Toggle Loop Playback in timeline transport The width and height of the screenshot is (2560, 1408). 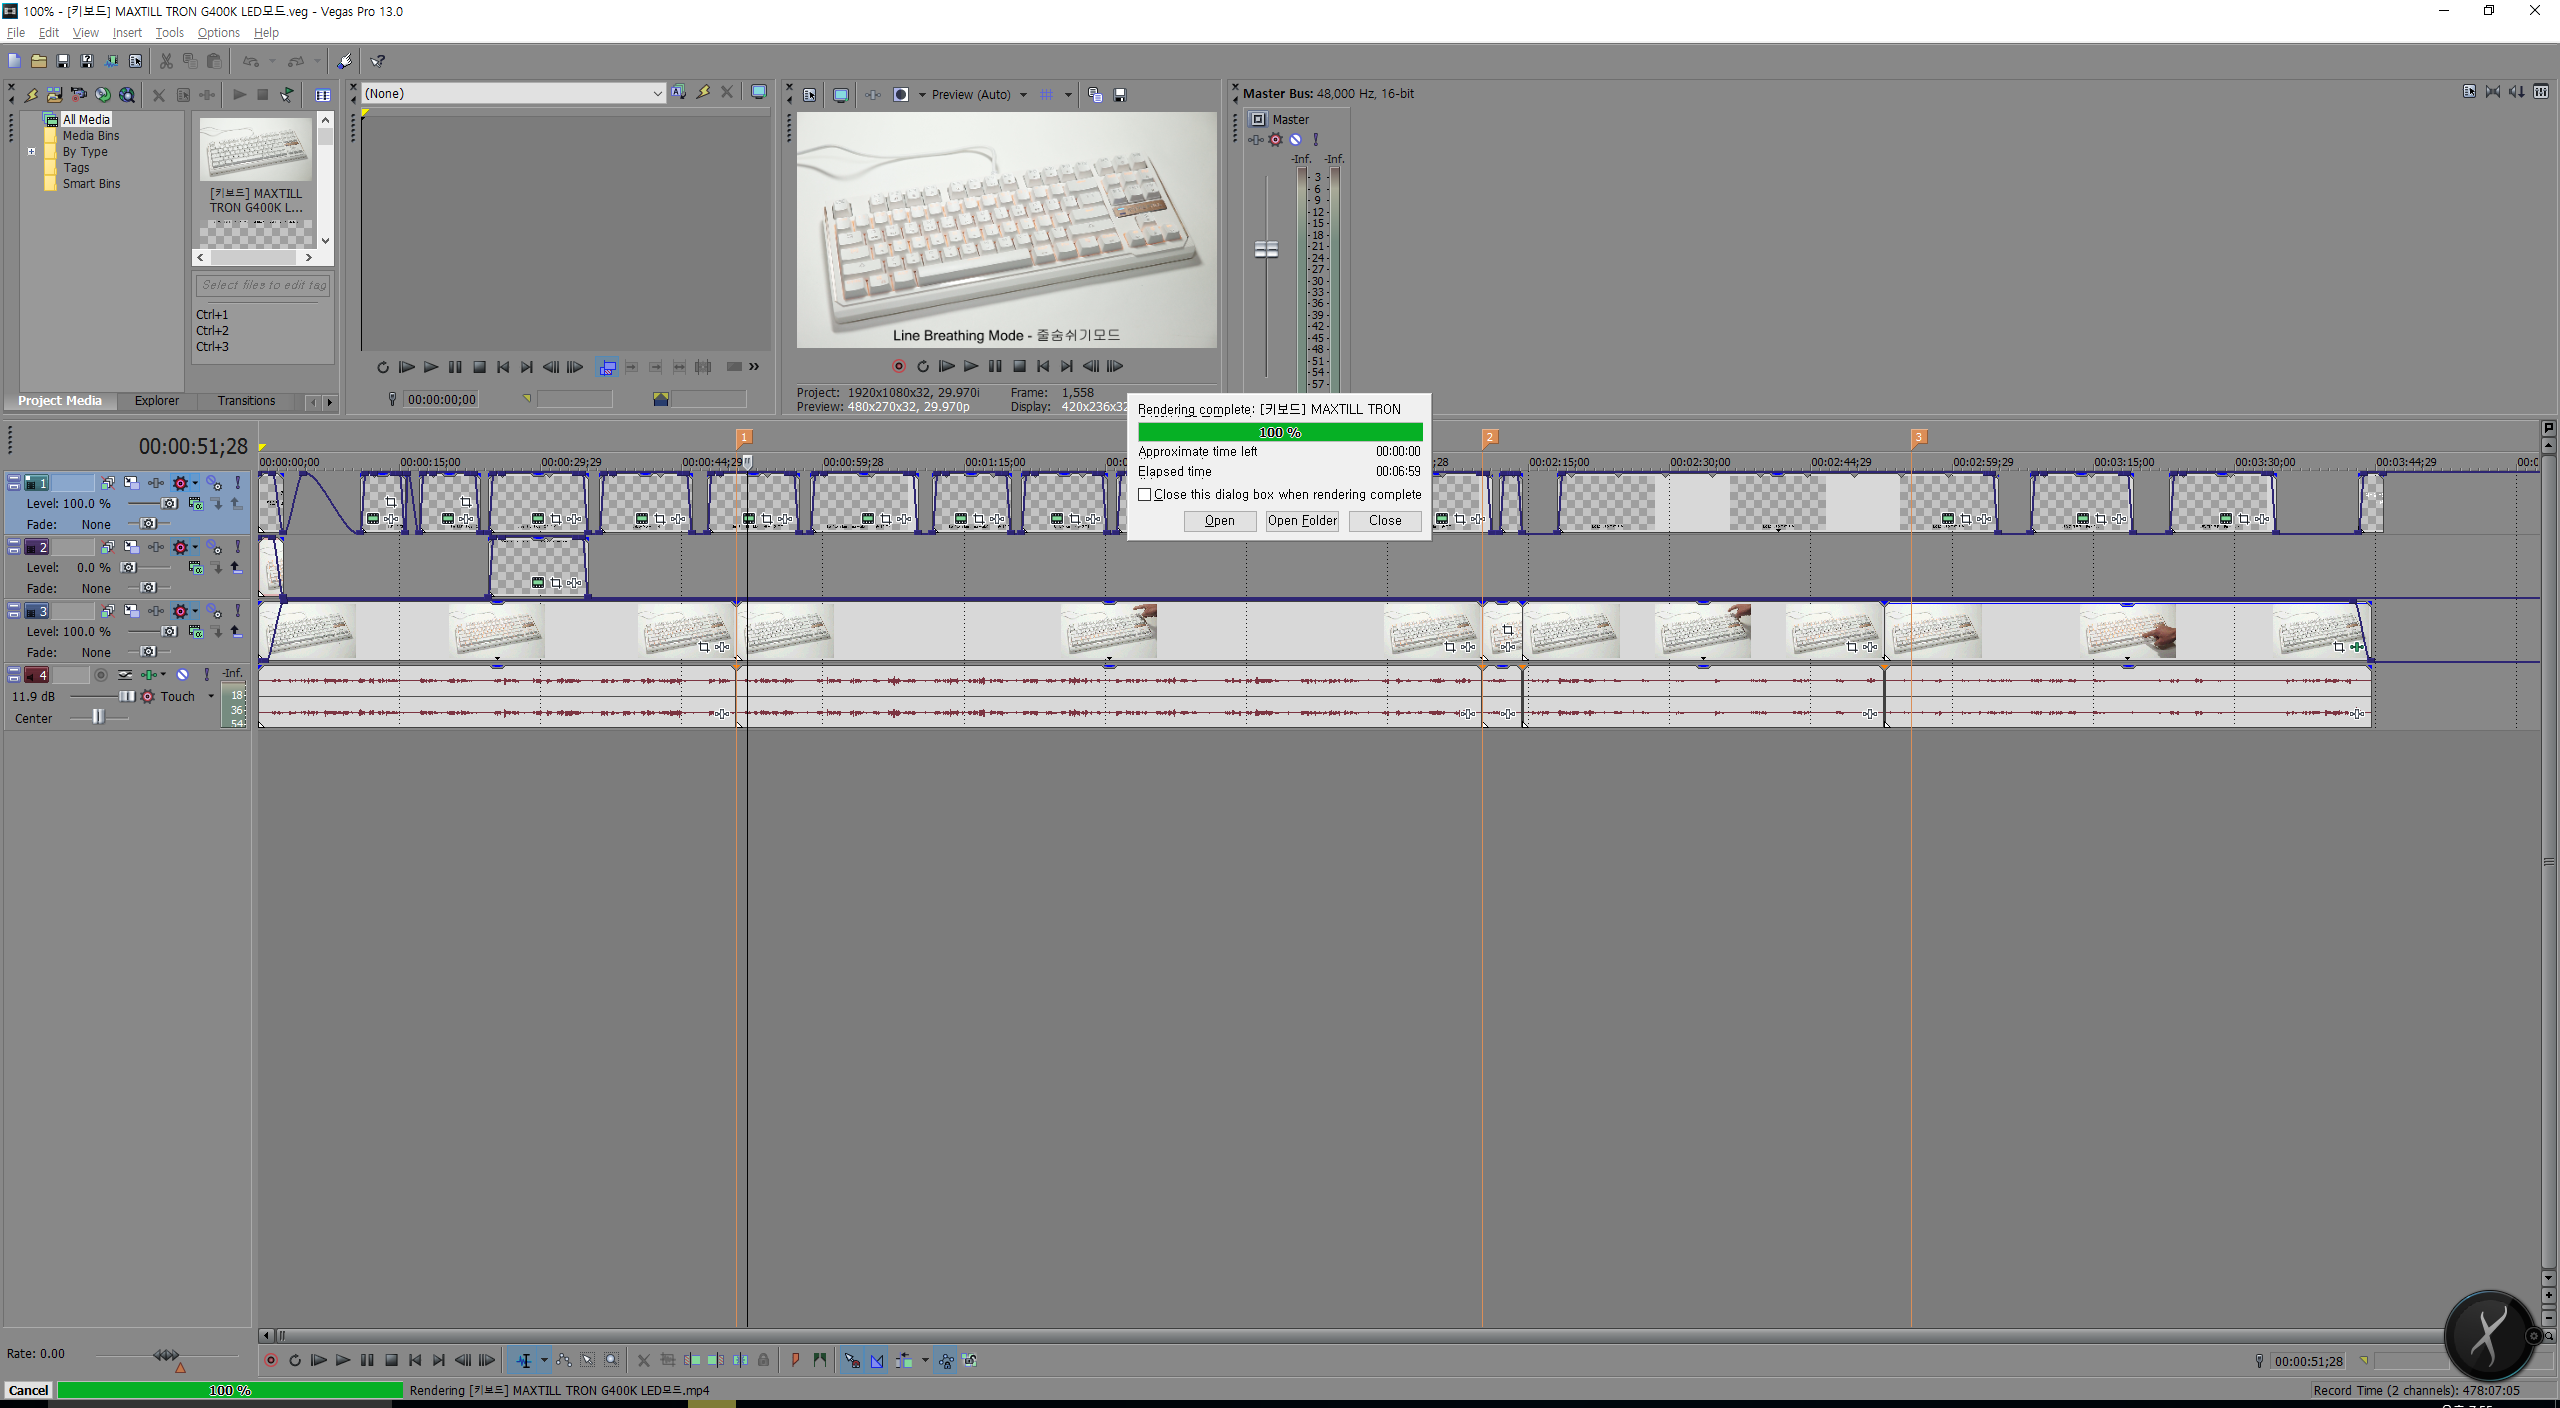(x=295, y=1360)
